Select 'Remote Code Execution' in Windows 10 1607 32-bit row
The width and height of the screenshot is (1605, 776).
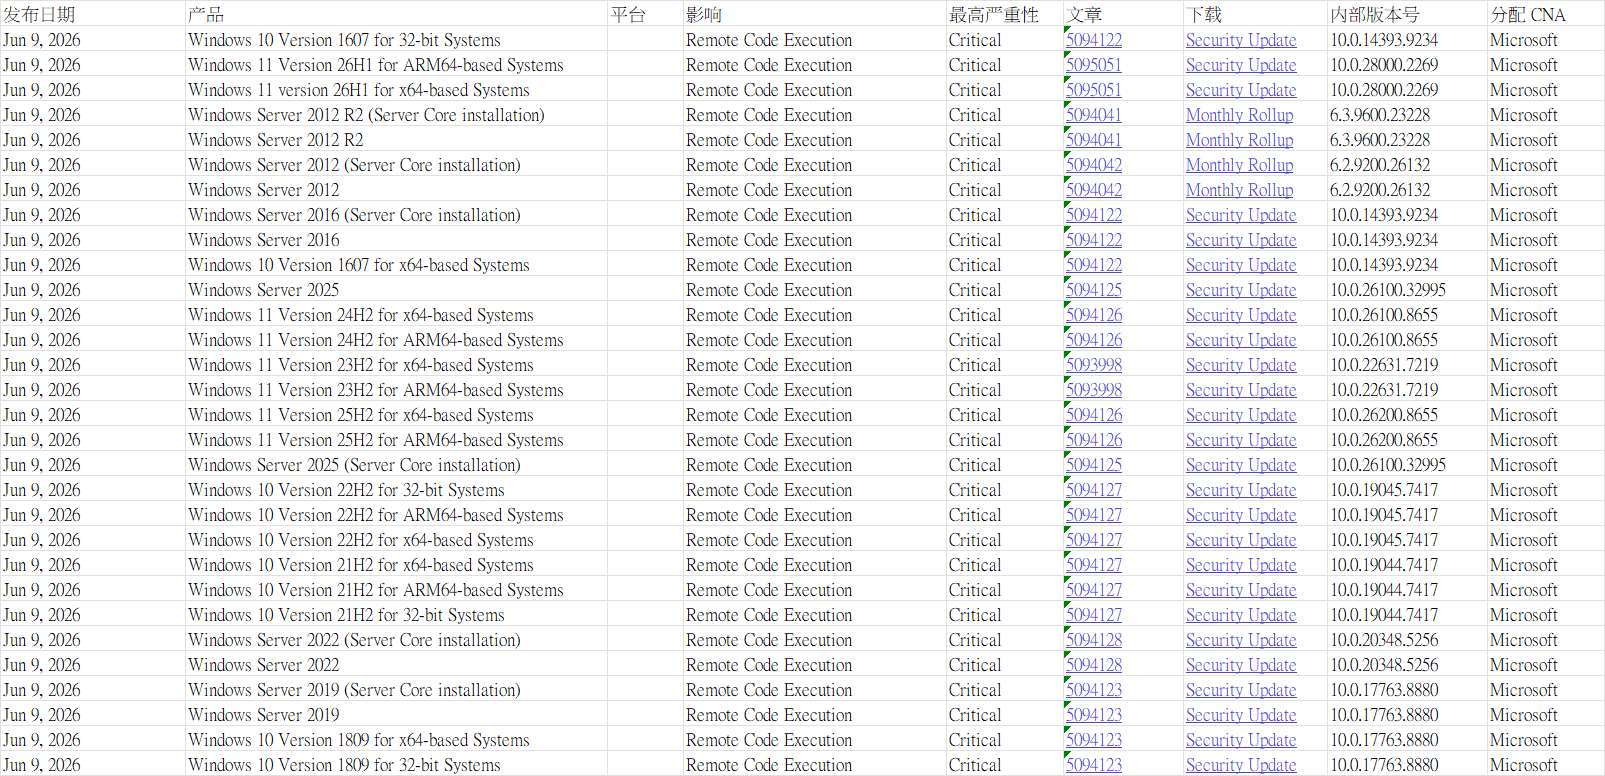click(x=814, y=40)
